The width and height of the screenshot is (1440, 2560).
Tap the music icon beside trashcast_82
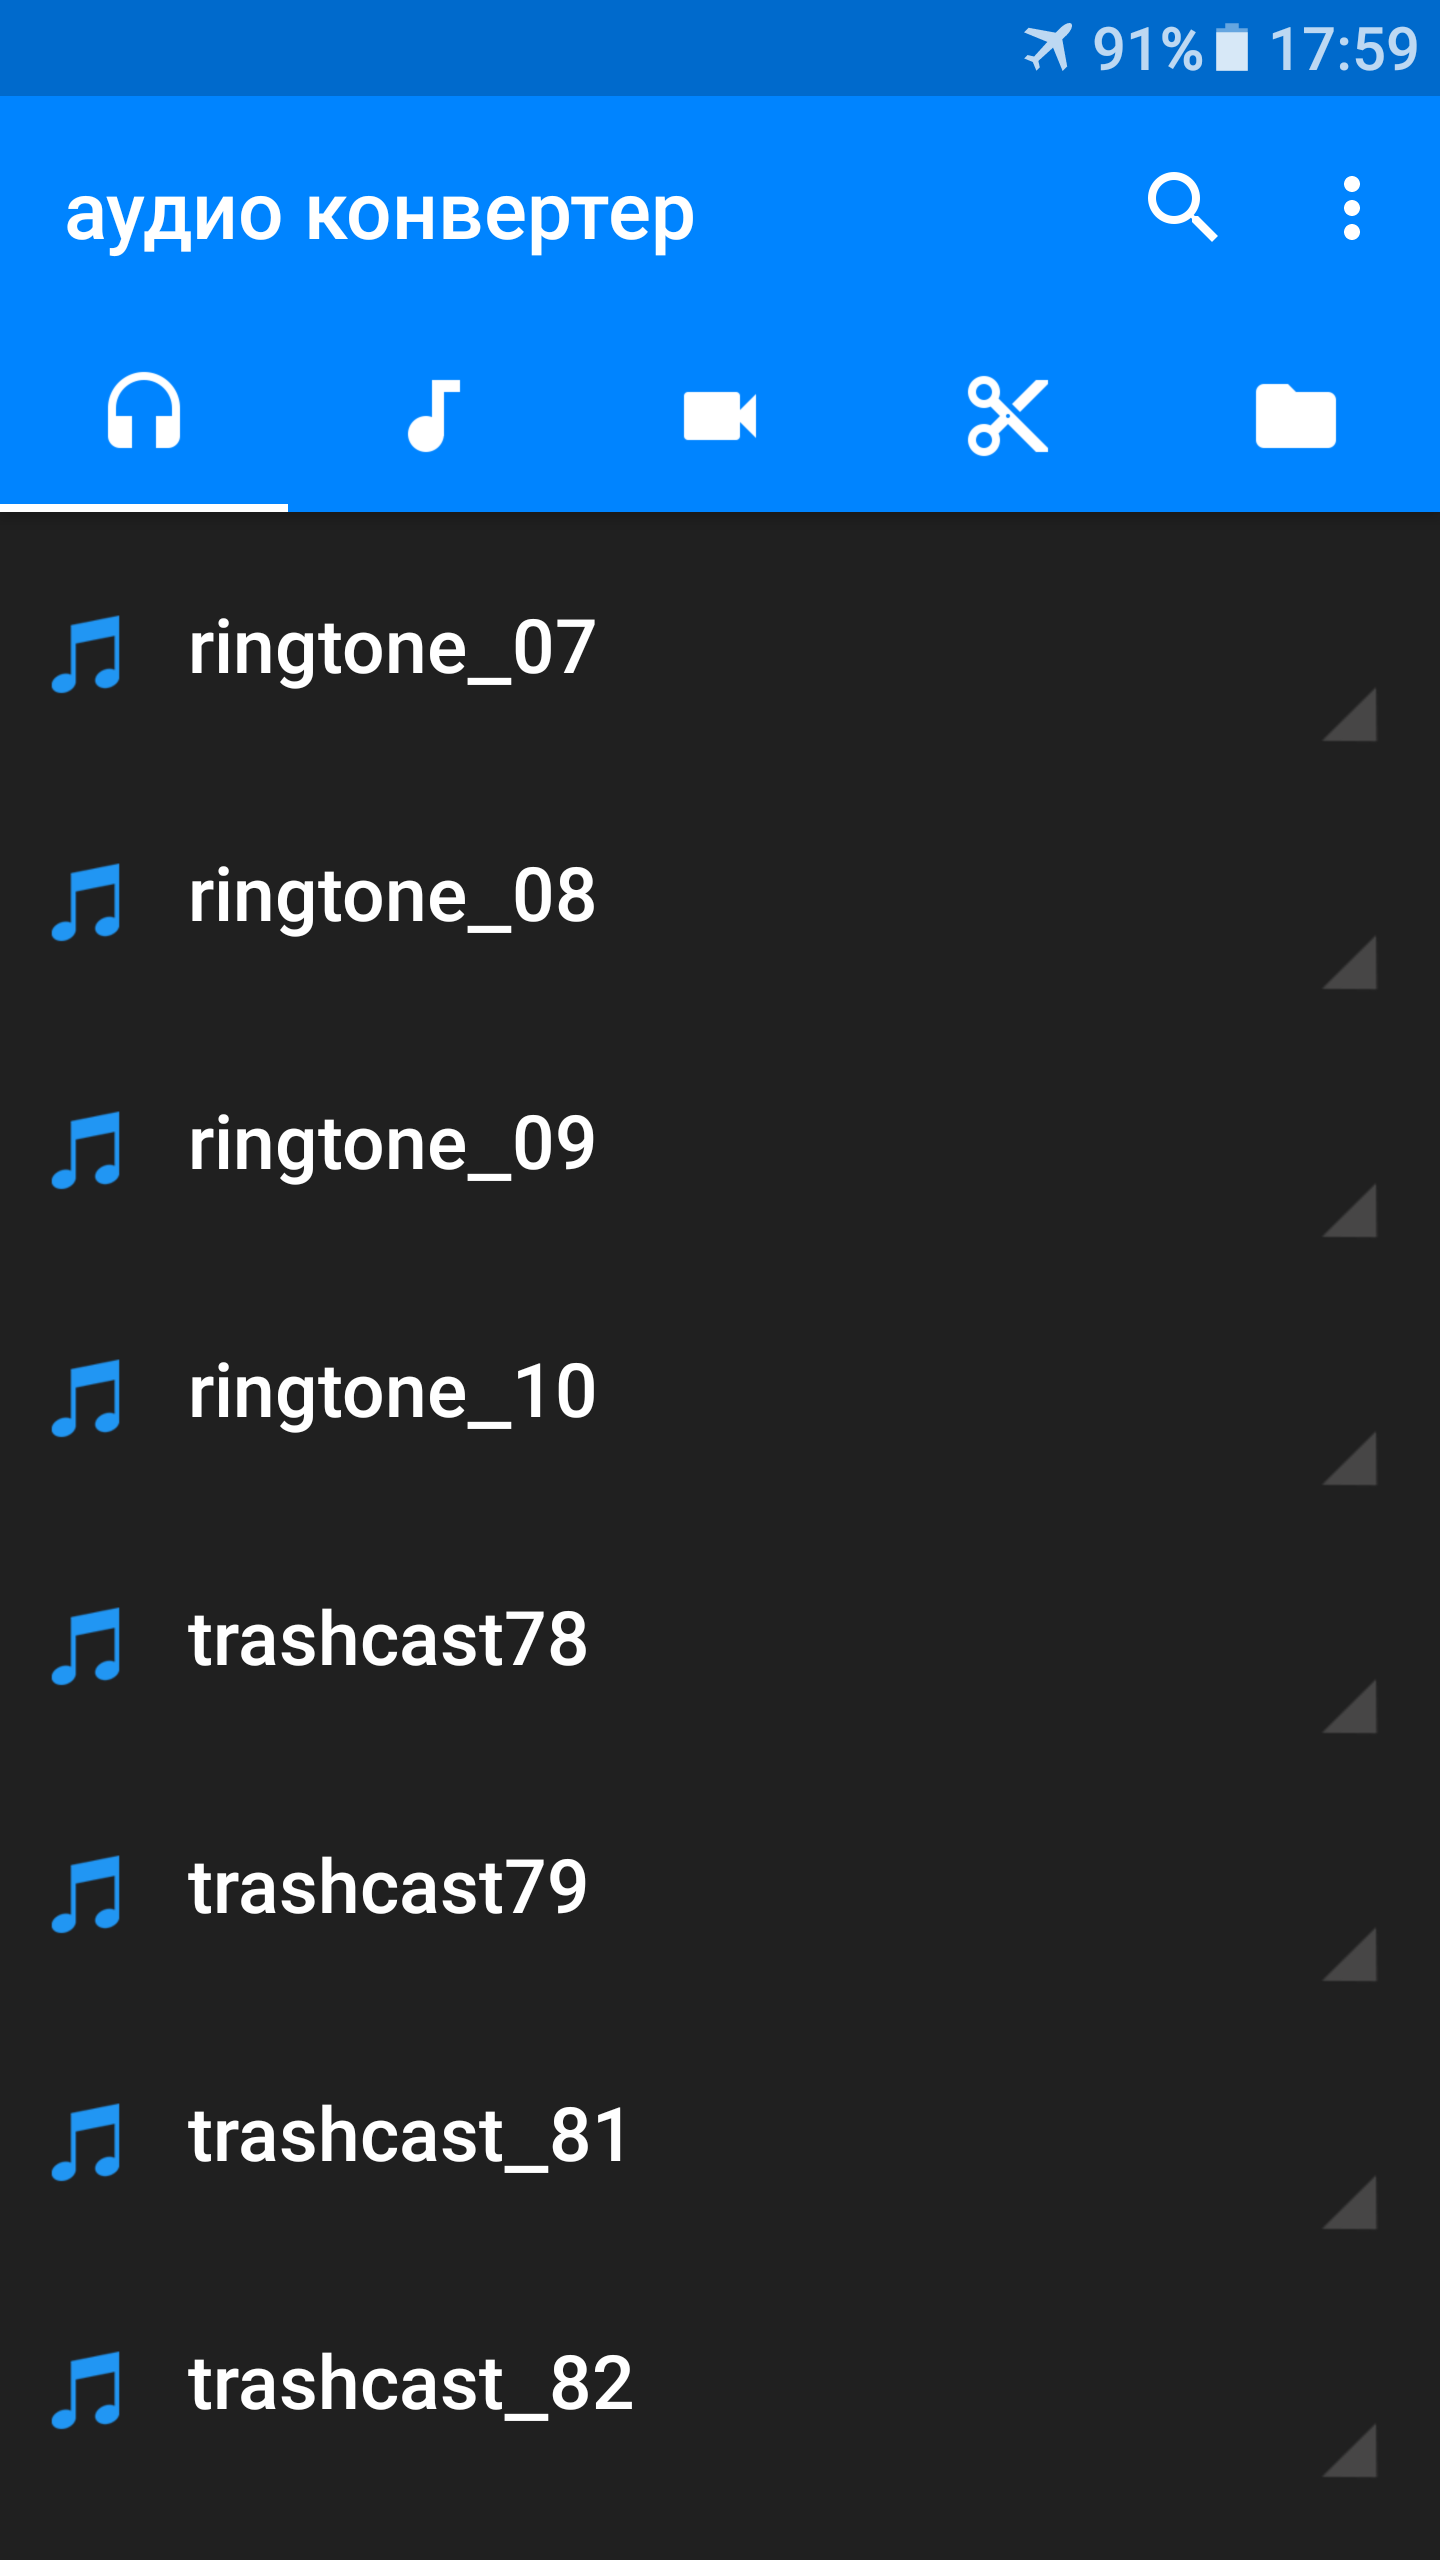click(86, 2390)
